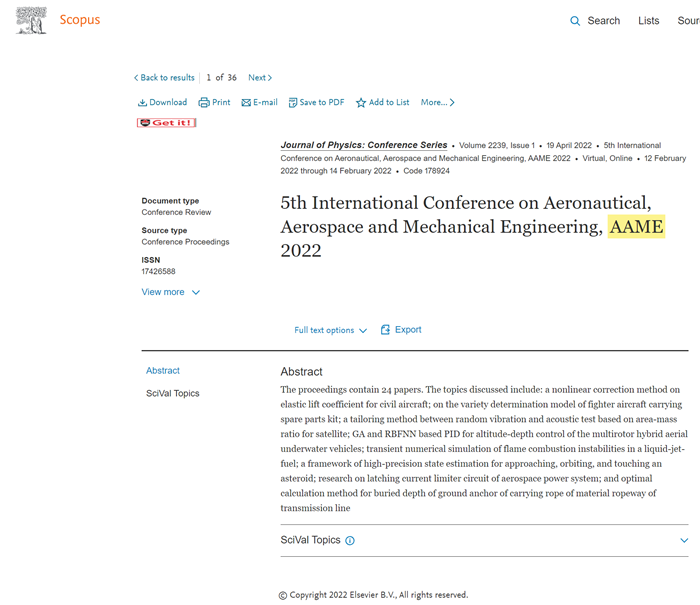Click Add to List text

[389, 102]
